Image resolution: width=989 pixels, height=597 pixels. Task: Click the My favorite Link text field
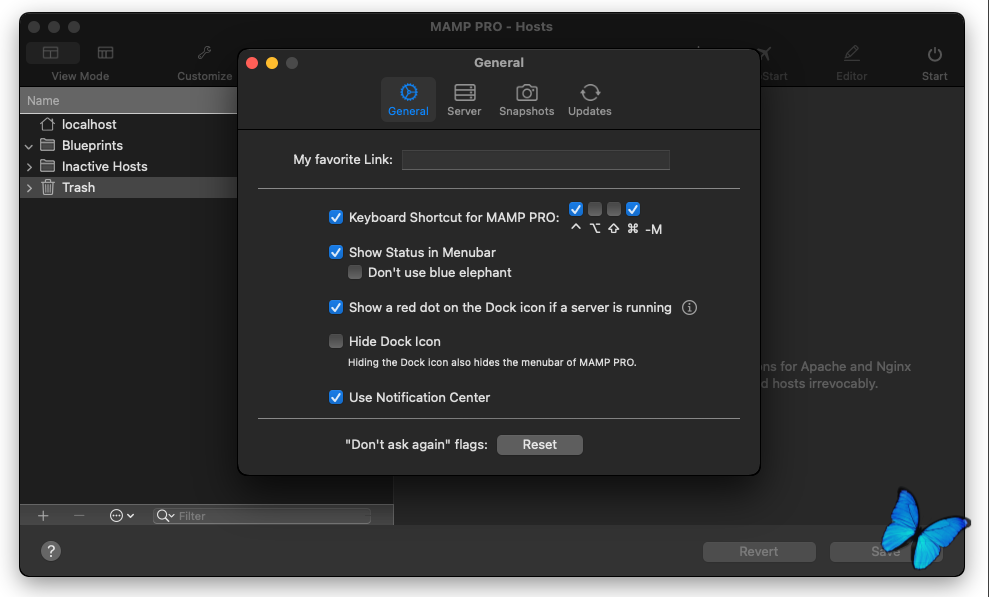(535, 159)
